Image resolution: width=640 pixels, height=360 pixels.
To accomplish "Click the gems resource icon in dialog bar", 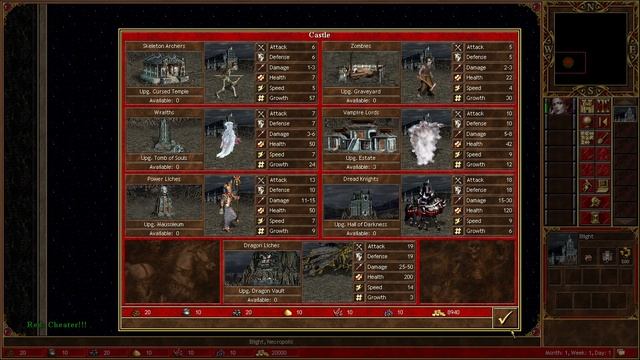I will [388, 313].
